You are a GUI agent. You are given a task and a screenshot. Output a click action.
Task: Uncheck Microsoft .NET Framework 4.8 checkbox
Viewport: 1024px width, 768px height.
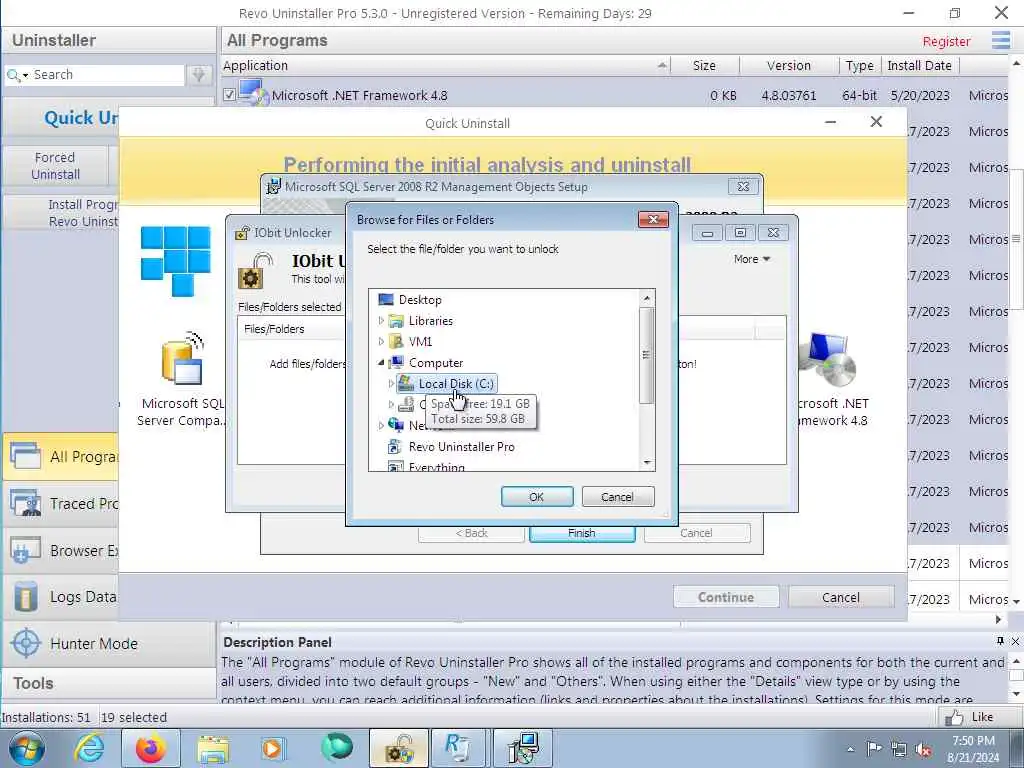coord(229,95)
